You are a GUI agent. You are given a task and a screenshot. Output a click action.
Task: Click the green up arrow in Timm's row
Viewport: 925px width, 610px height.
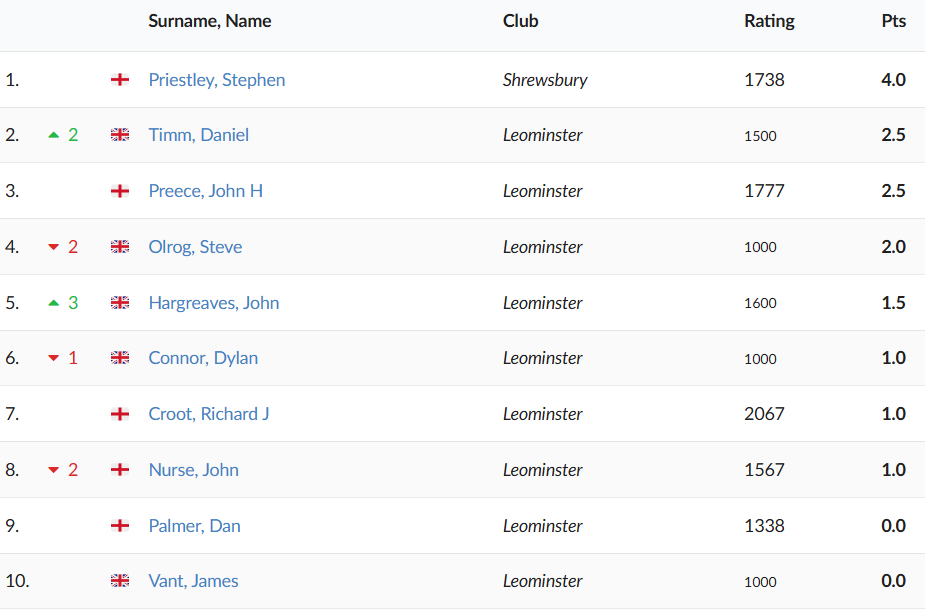[x=54, y=135]
